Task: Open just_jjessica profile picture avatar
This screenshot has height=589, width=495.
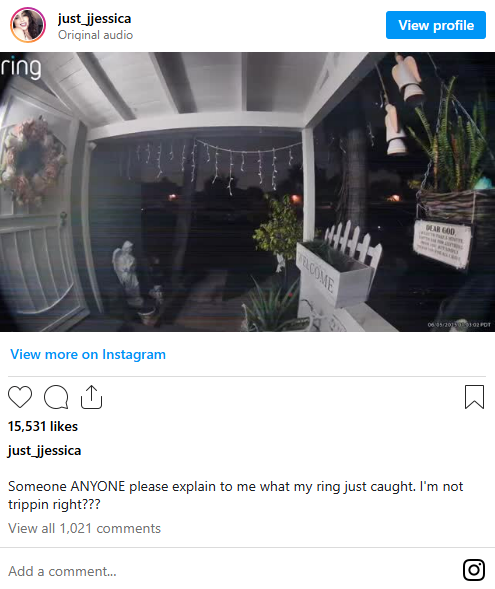Action: coord(28,25)
